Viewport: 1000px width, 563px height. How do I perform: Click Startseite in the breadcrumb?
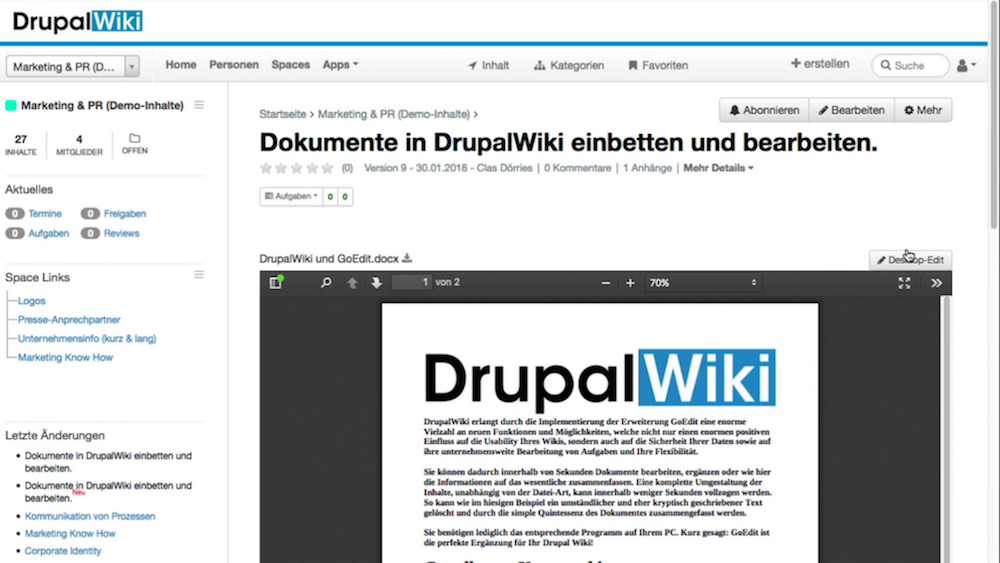283,114
